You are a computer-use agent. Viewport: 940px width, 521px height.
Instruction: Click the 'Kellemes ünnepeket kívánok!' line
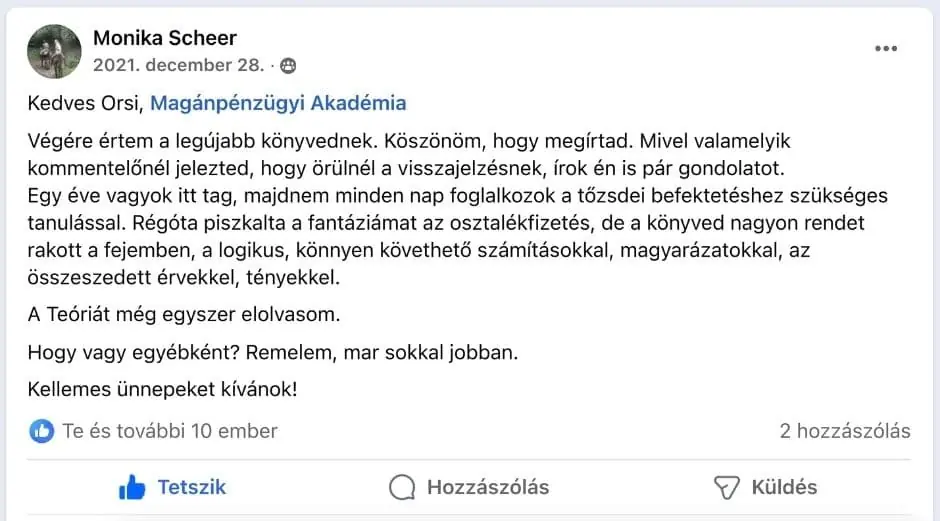tap(163, 389)
